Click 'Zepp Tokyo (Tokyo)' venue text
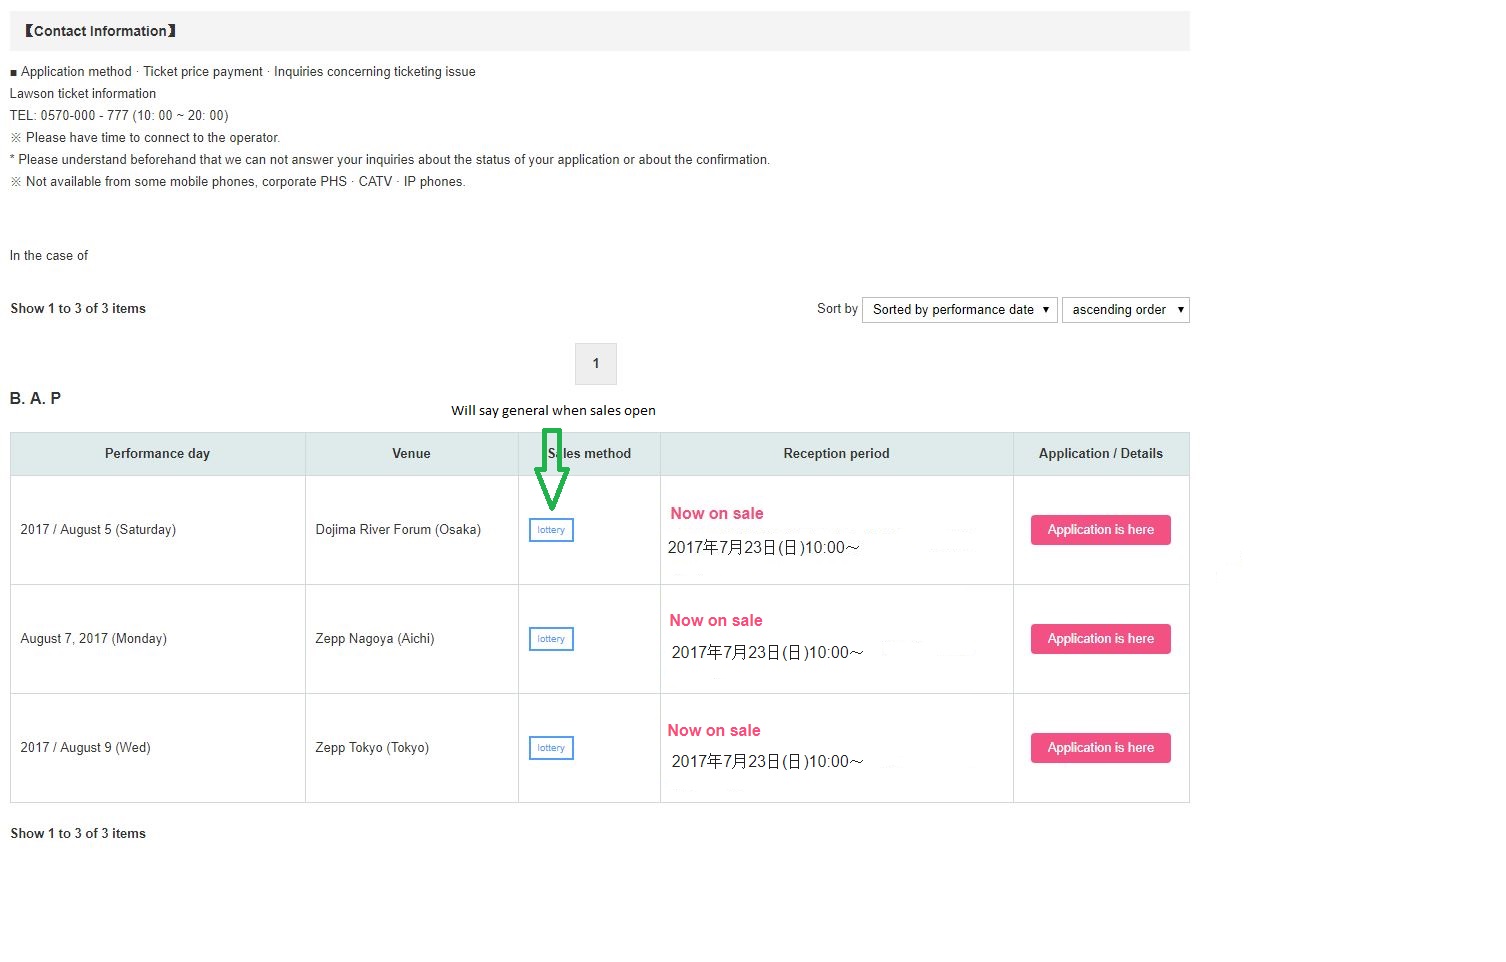Image resolution: width=1506 pixels, height=962 pixels. (372, 748)
